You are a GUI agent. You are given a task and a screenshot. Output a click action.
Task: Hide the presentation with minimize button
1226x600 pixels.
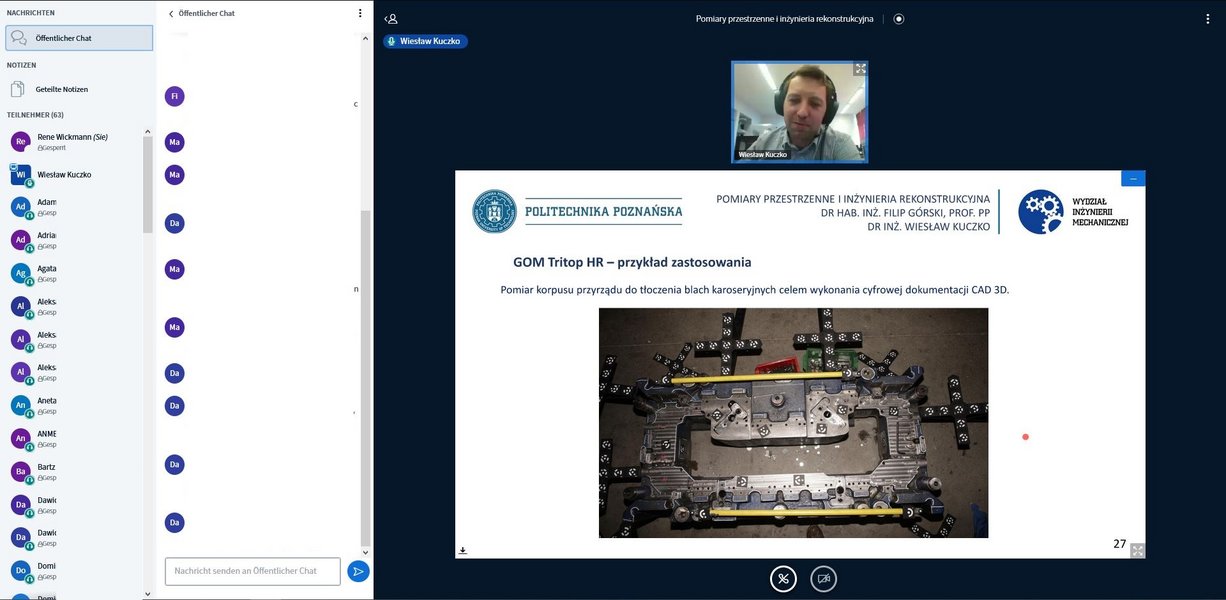1133,178
